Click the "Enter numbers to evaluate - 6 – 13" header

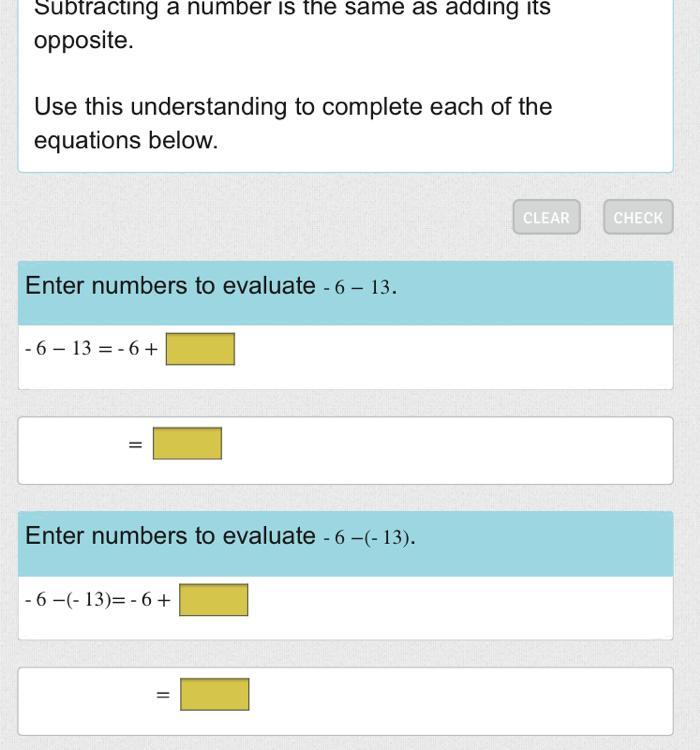[345, 293]
